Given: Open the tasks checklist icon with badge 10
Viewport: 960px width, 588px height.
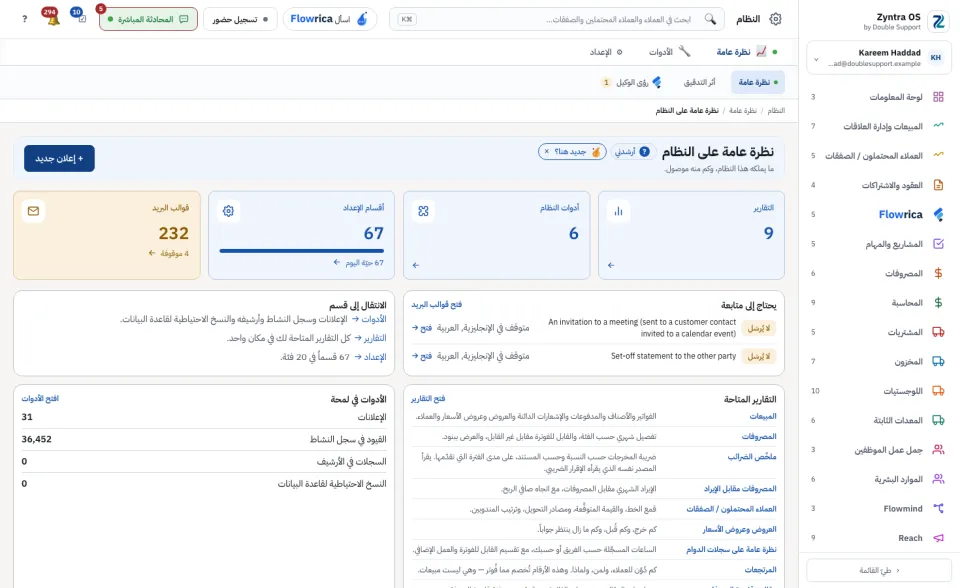Looking at the screenshot, I should (82, 18).
